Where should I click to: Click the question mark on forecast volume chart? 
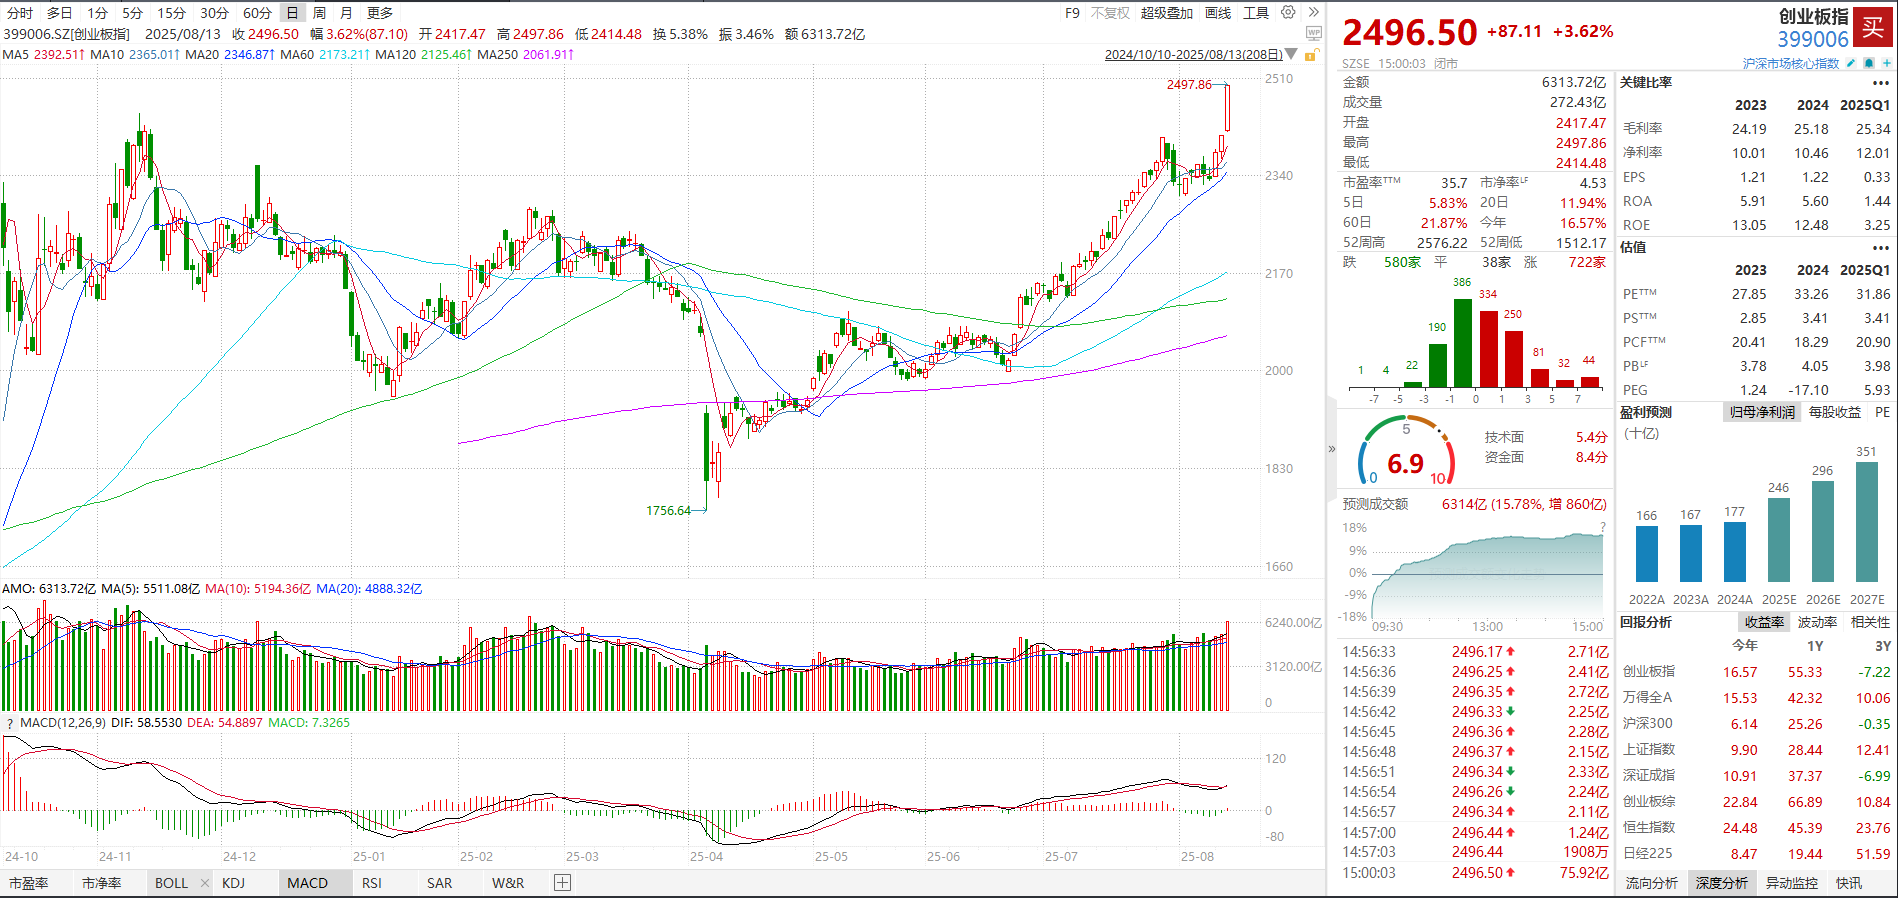(x=1602, y=527)
